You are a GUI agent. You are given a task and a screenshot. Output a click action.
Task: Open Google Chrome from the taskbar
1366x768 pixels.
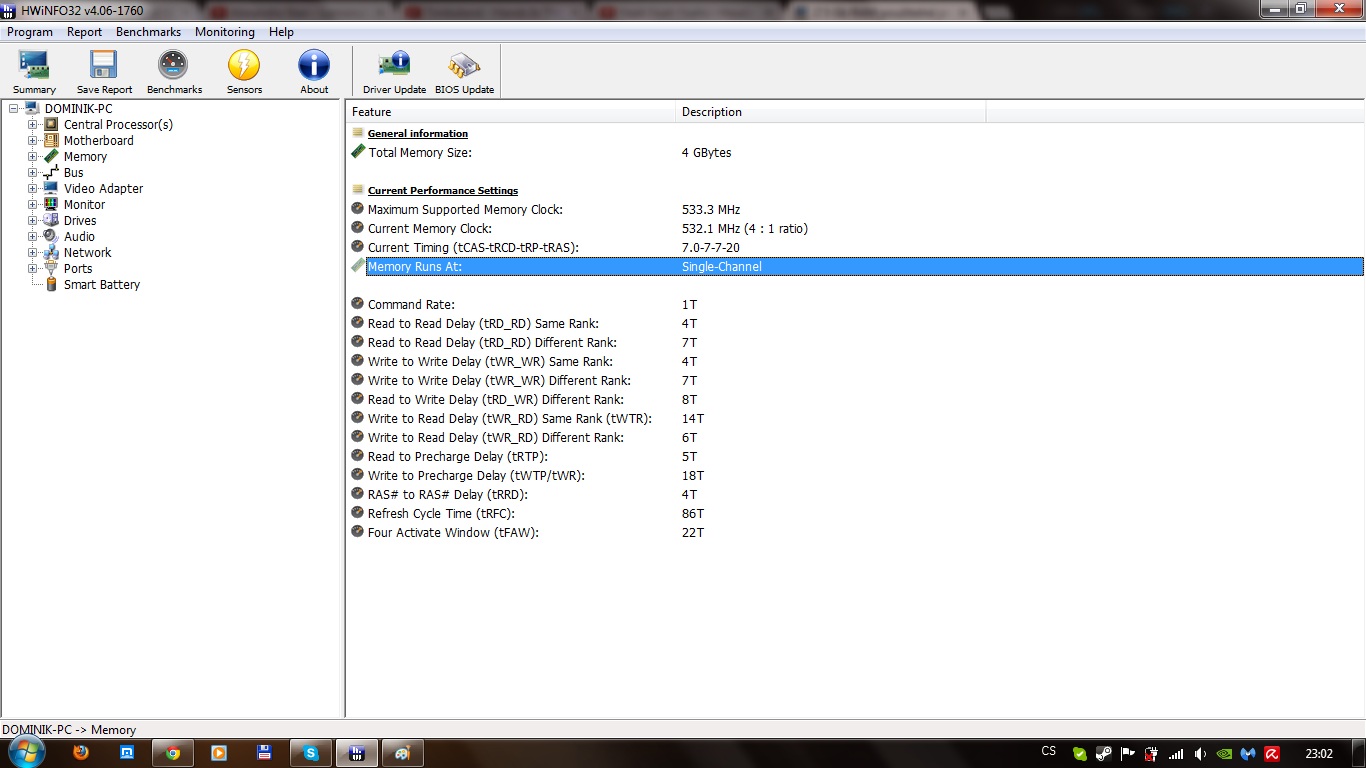[x=173, y=753]
